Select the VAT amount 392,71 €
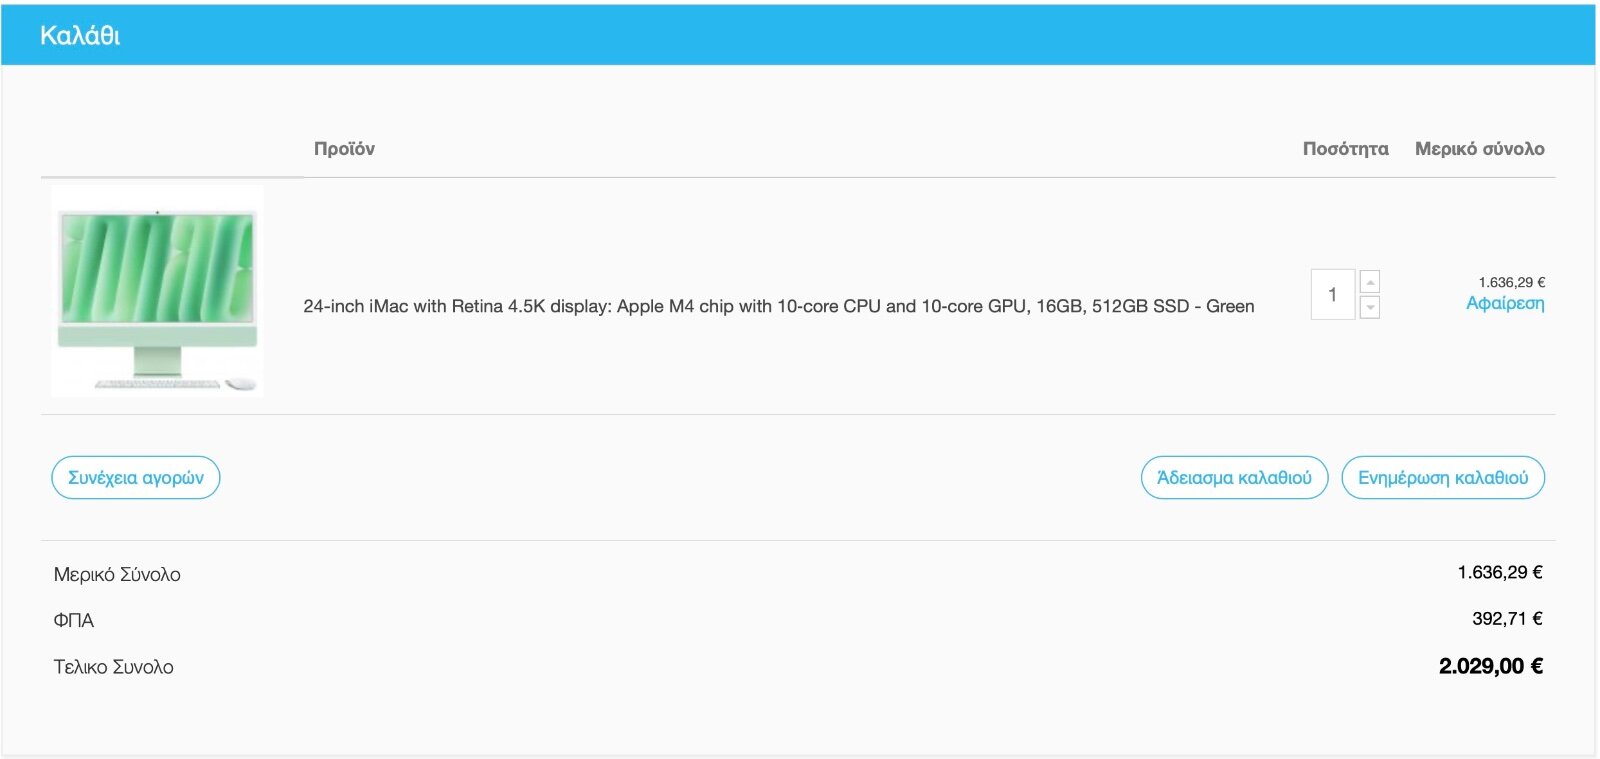This screenshot has height=759, width=1600. coord(1507,619)
